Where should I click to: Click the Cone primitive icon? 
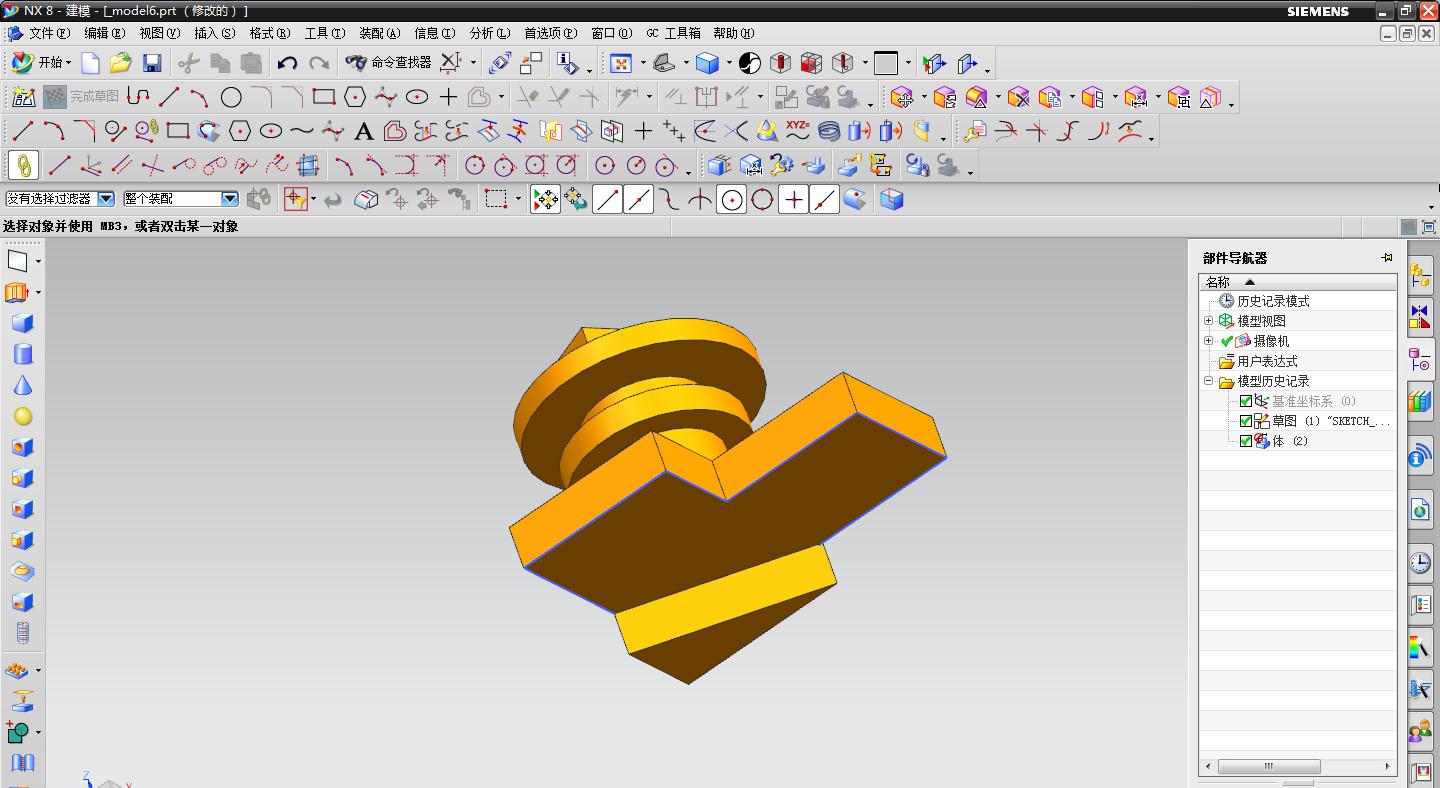[x=22, y=385]
